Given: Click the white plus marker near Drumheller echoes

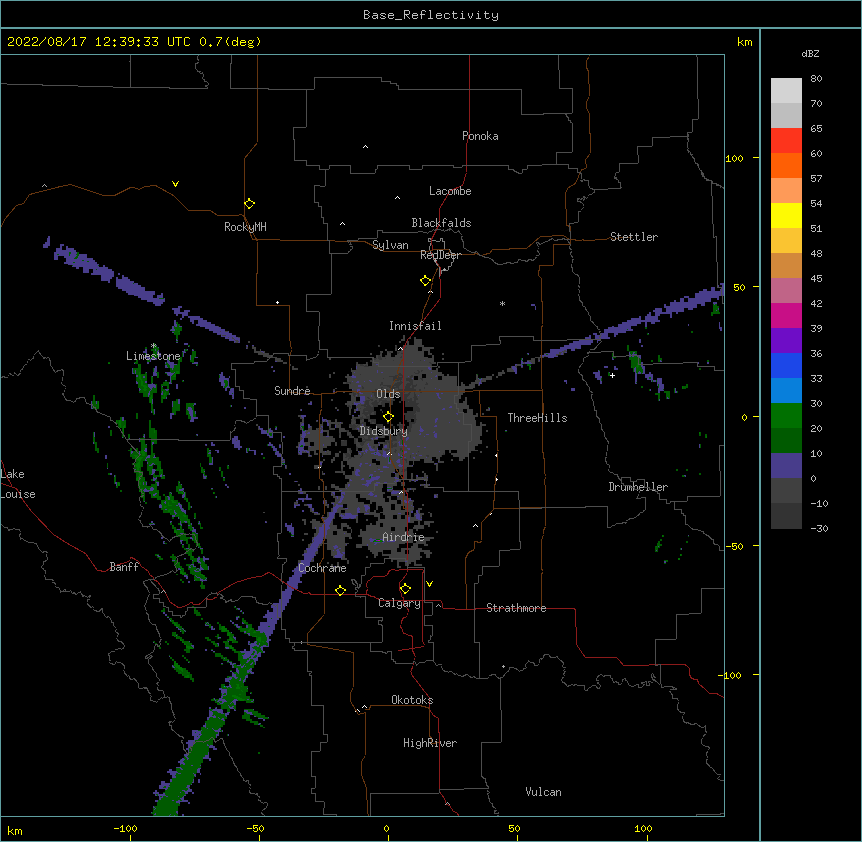Looking at the screenshot, I should tap(612, 375).
